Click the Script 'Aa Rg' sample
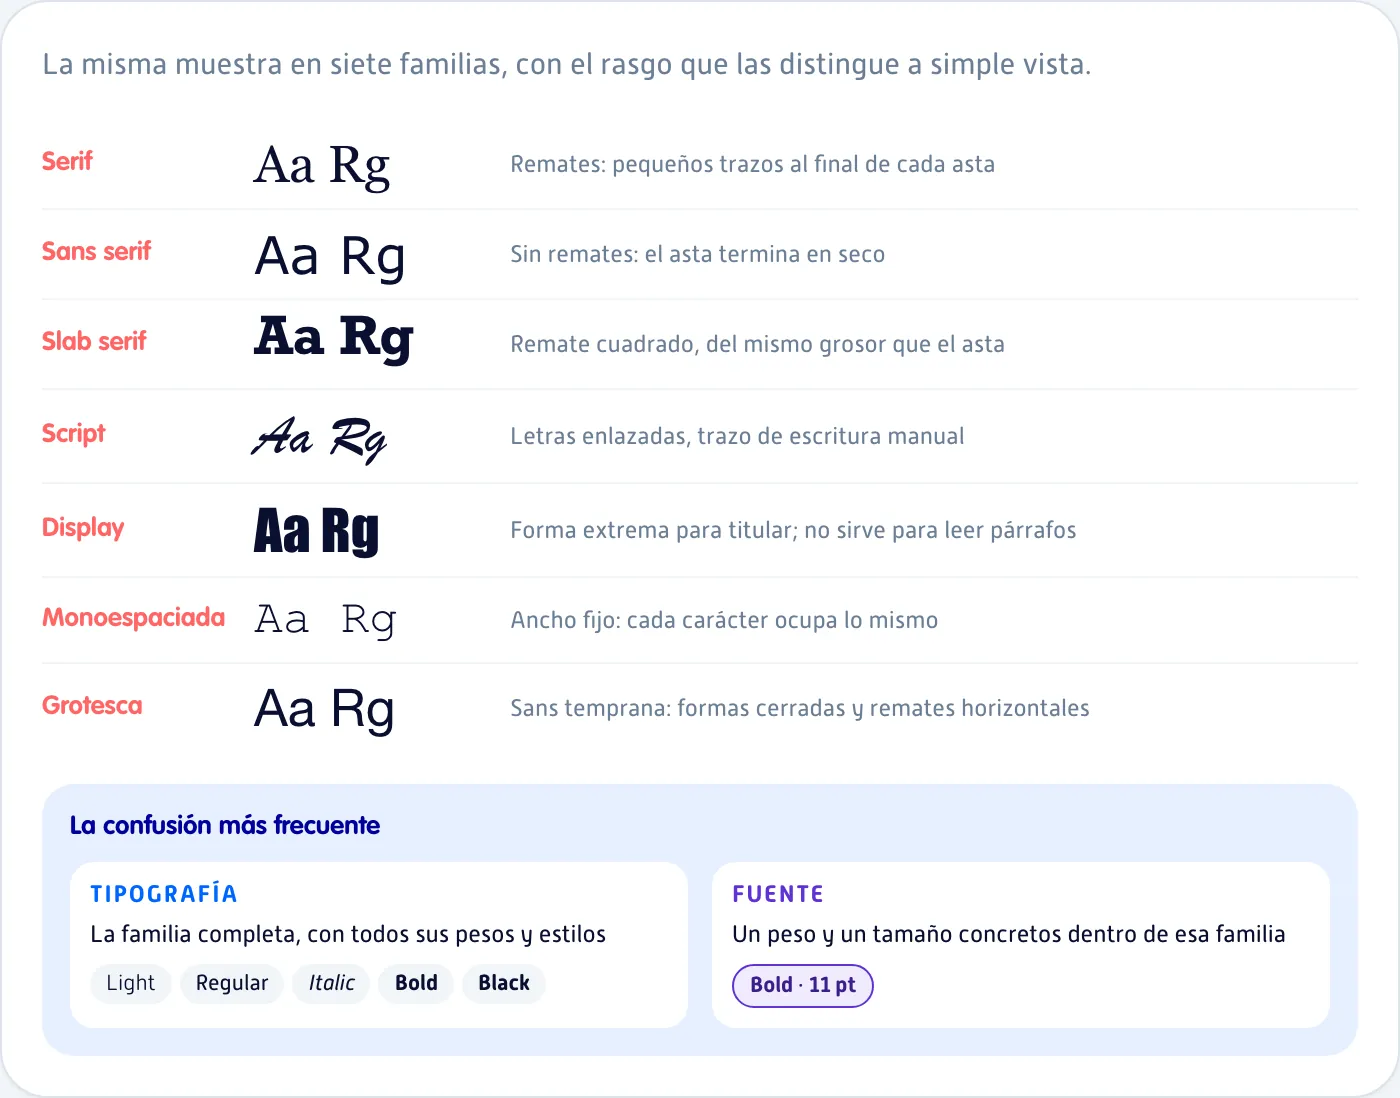Screen dimensions: 1400x1098 [319, 439]
